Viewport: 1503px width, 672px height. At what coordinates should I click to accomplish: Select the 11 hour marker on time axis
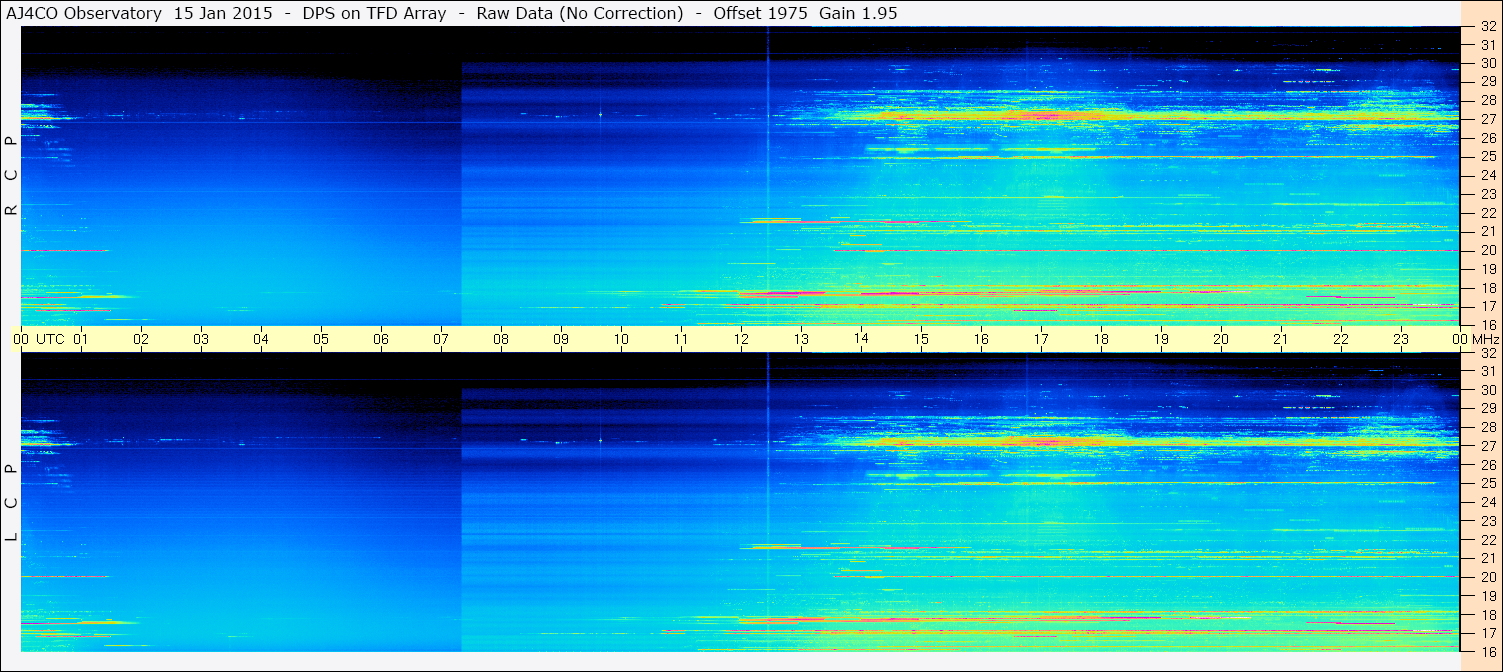pyautogui.click(x=681, y=339)
